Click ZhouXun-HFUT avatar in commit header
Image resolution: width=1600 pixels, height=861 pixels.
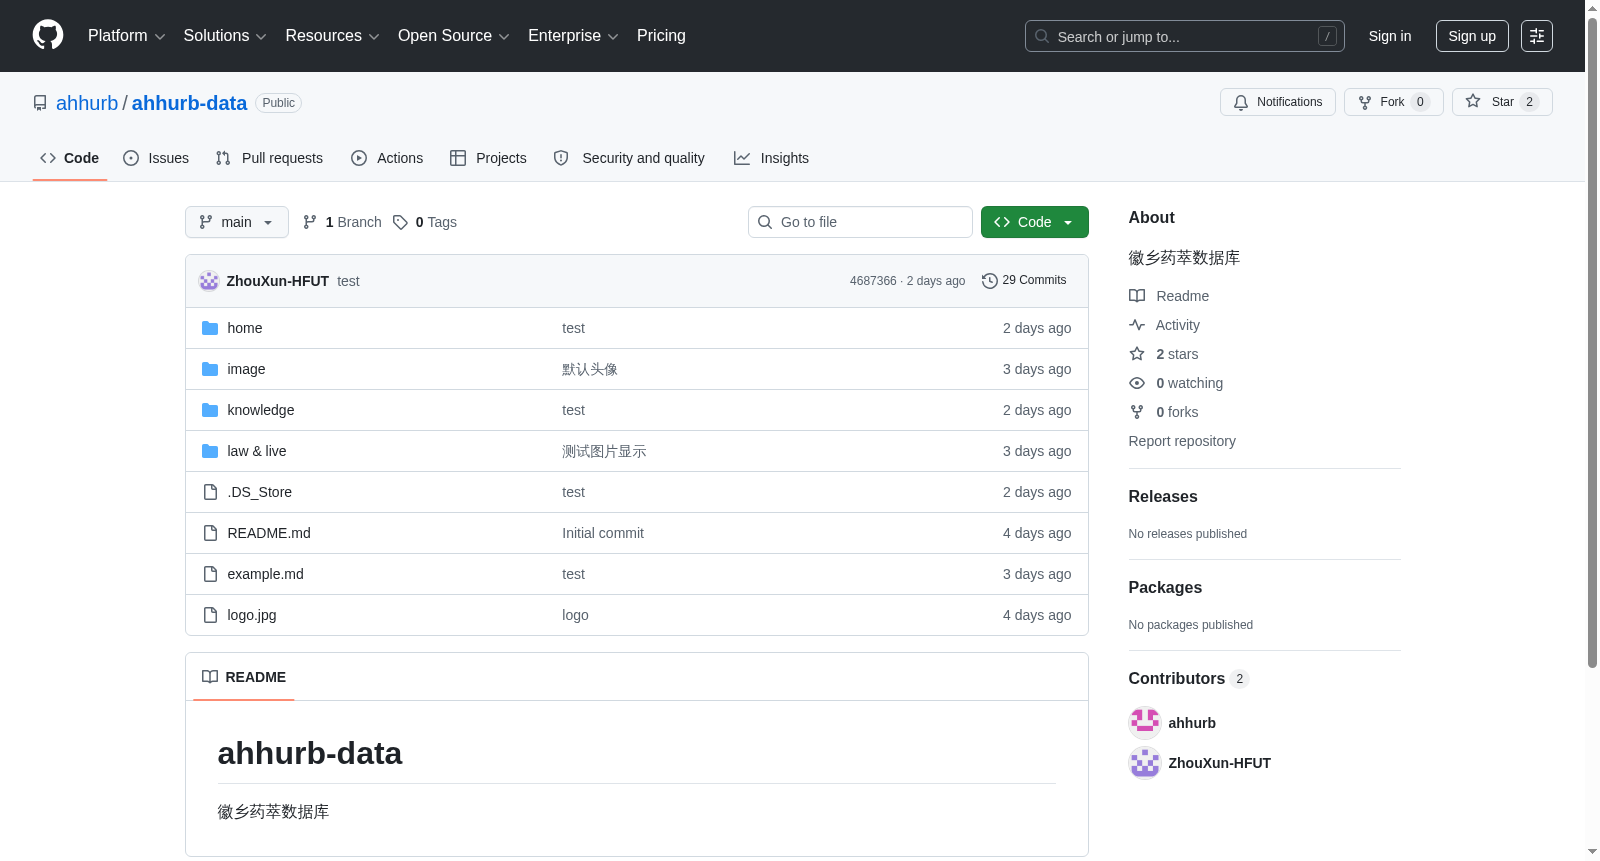tap(209, 281)
